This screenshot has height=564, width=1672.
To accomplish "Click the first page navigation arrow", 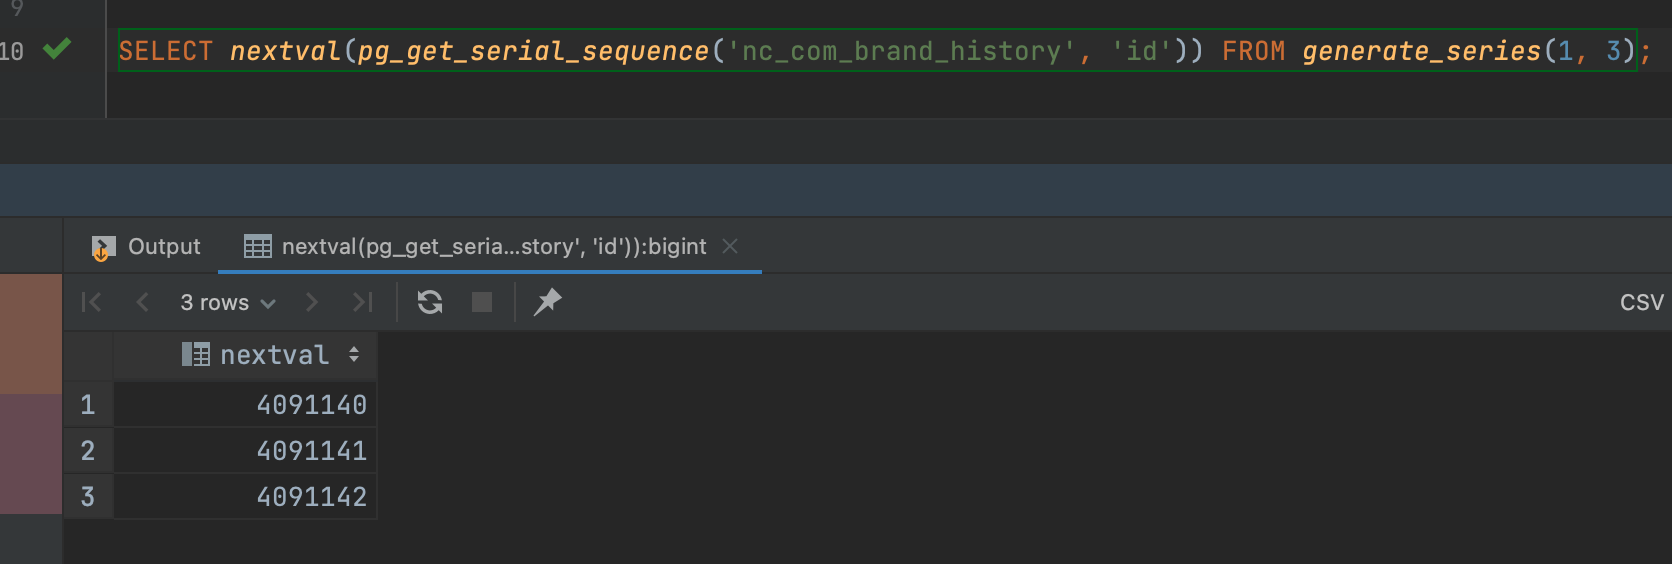I will [91, 302].
